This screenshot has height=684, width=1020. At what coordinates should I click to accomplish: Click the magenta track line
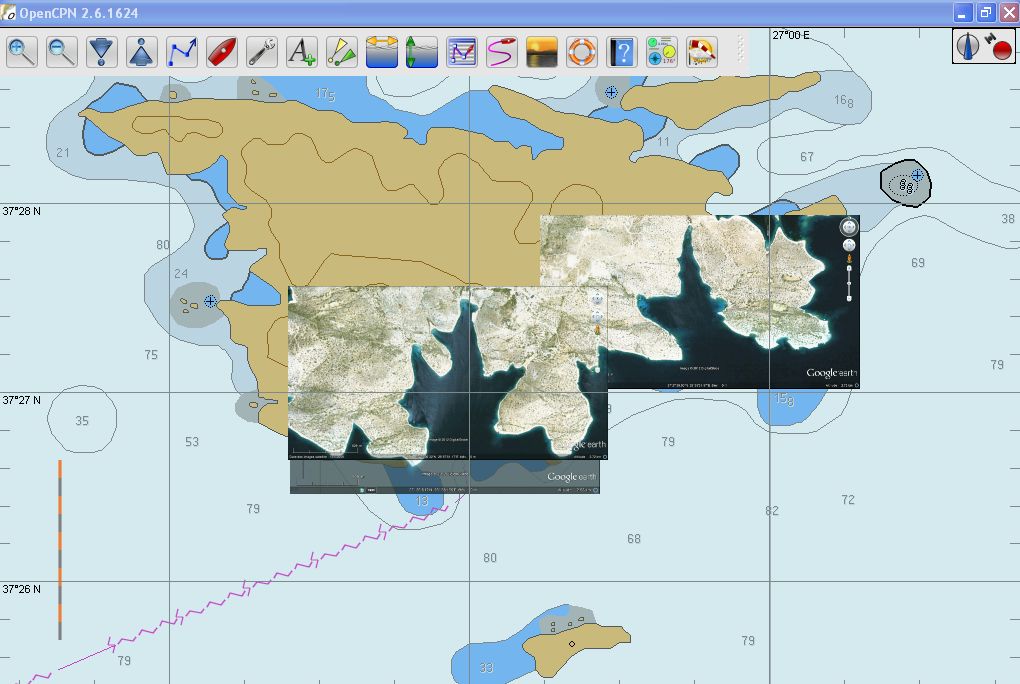click(247, 588)
